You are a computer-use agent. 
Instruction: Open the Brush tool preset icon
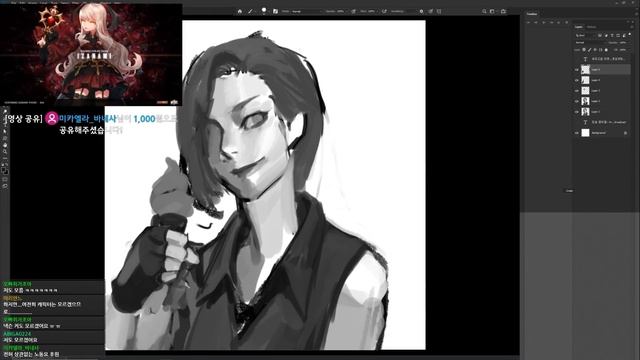click(250, 11)
